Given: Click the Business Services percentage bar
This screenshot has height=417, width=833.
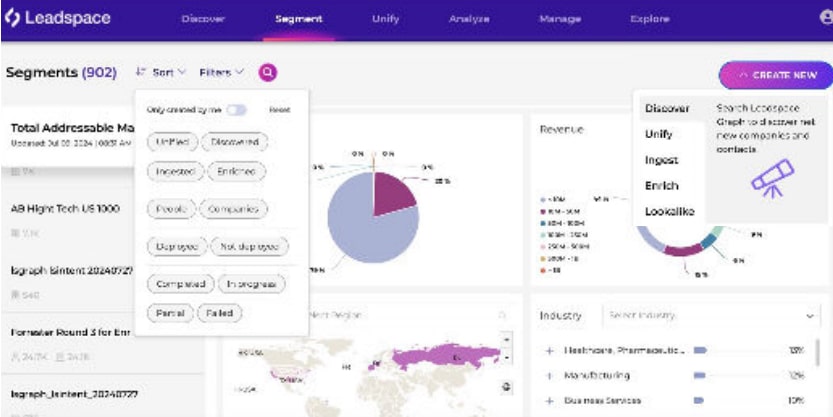Looking at the screenshot, I should (699, 401).
